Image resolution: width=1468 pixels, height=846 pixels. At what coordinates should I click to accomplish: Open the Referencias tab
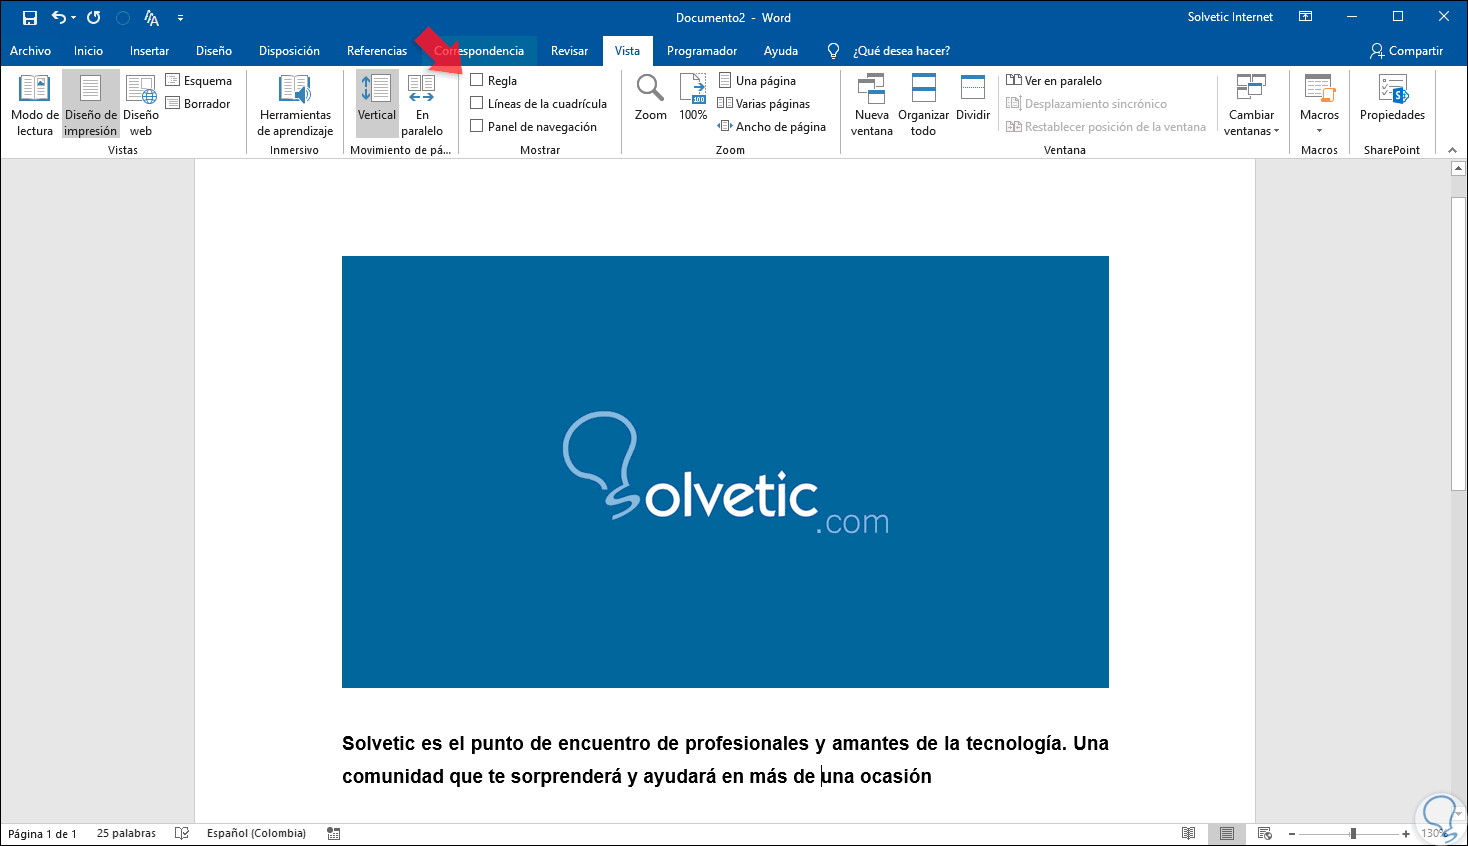click(x=377, y=51)
